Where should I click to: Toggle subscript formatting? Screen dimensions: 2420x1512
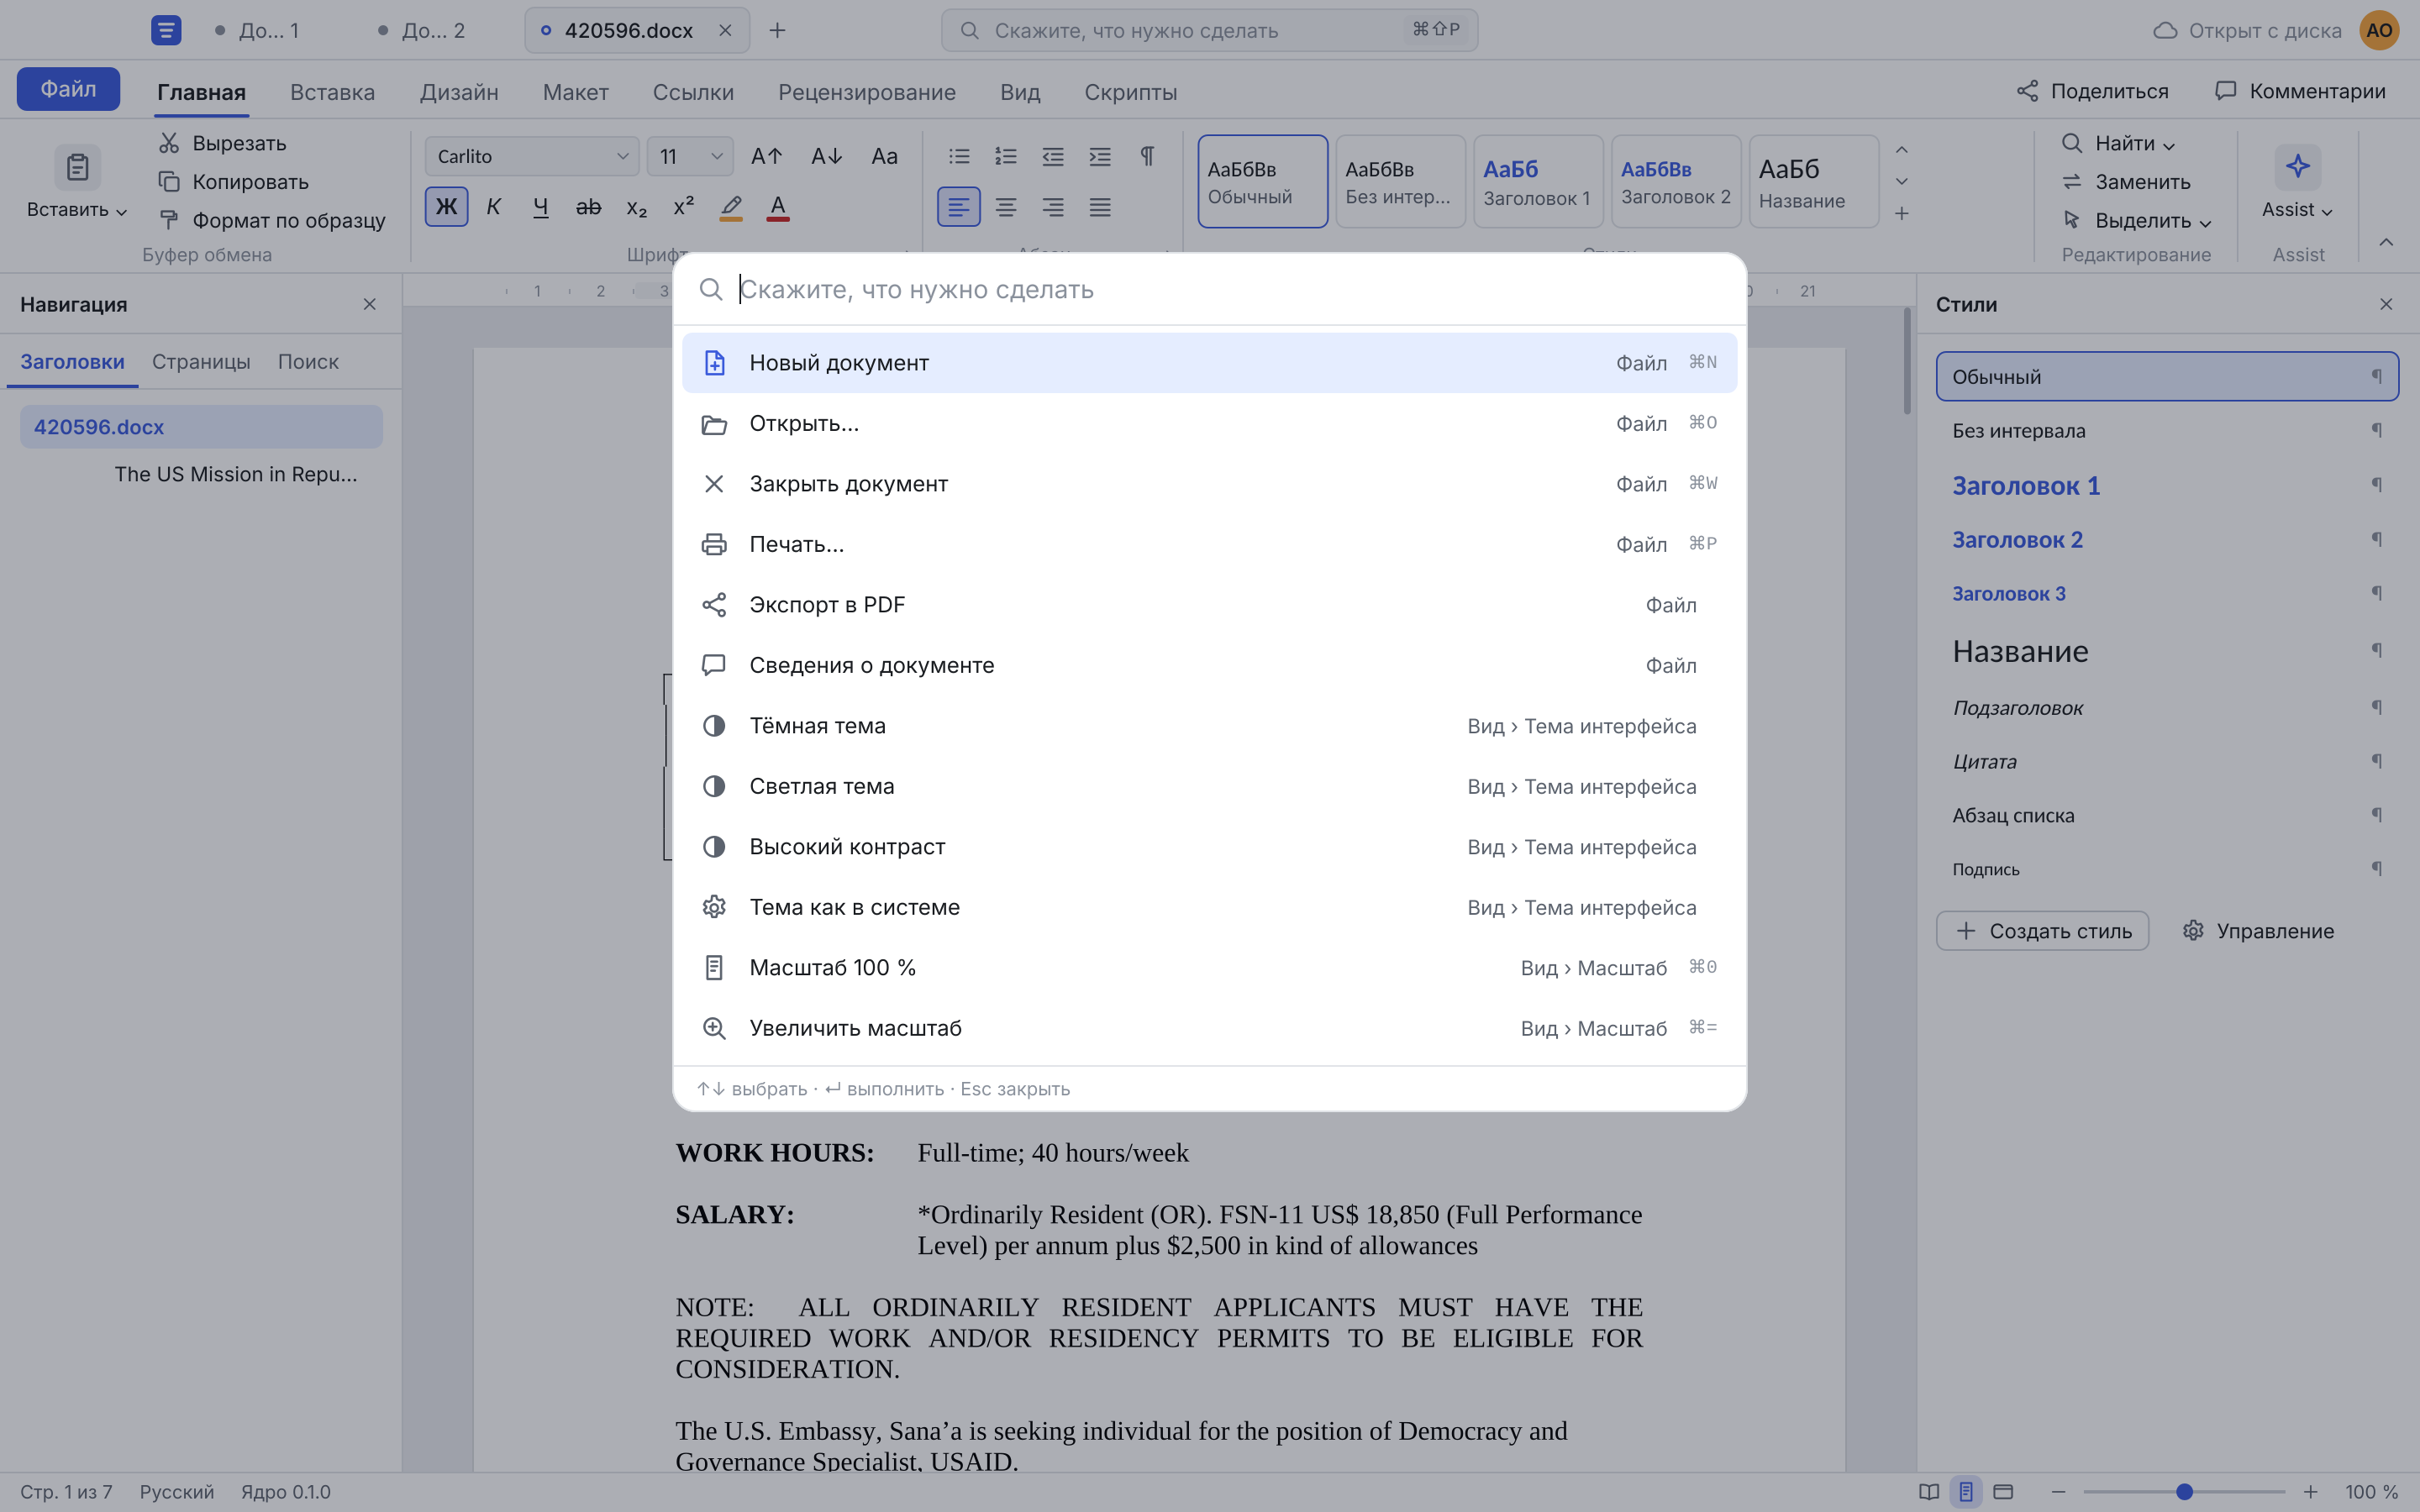pos(636,207)
